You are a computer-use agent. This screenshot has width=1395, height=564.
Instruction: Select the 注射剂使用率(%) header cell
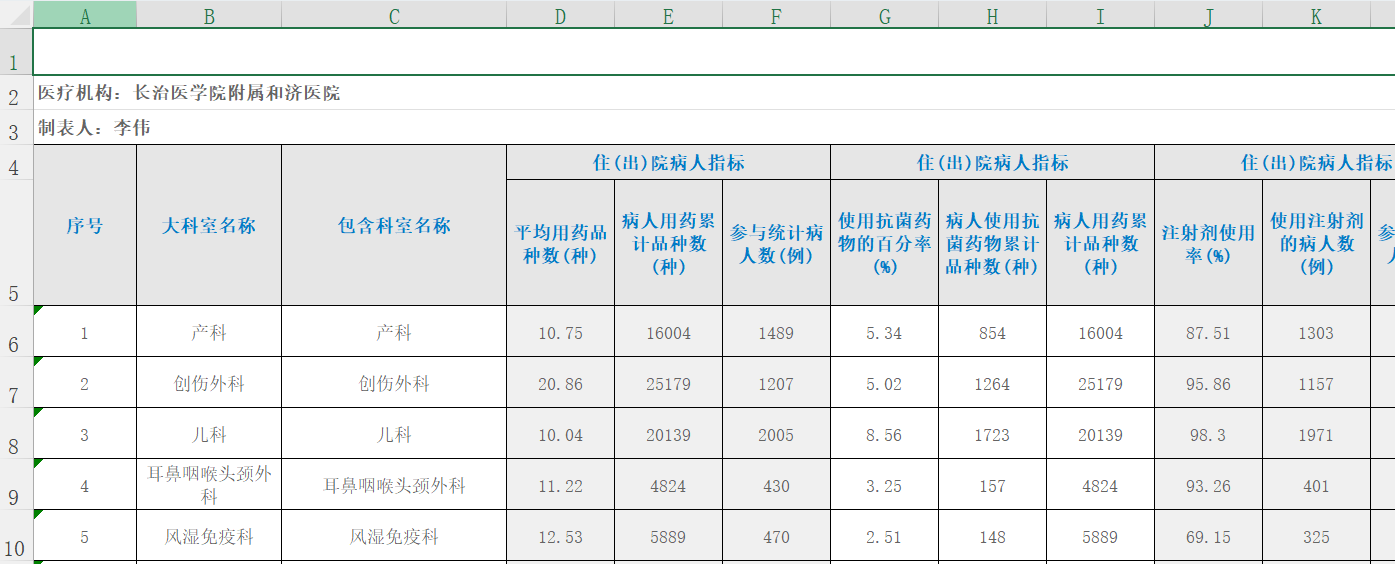(1208, 243)
